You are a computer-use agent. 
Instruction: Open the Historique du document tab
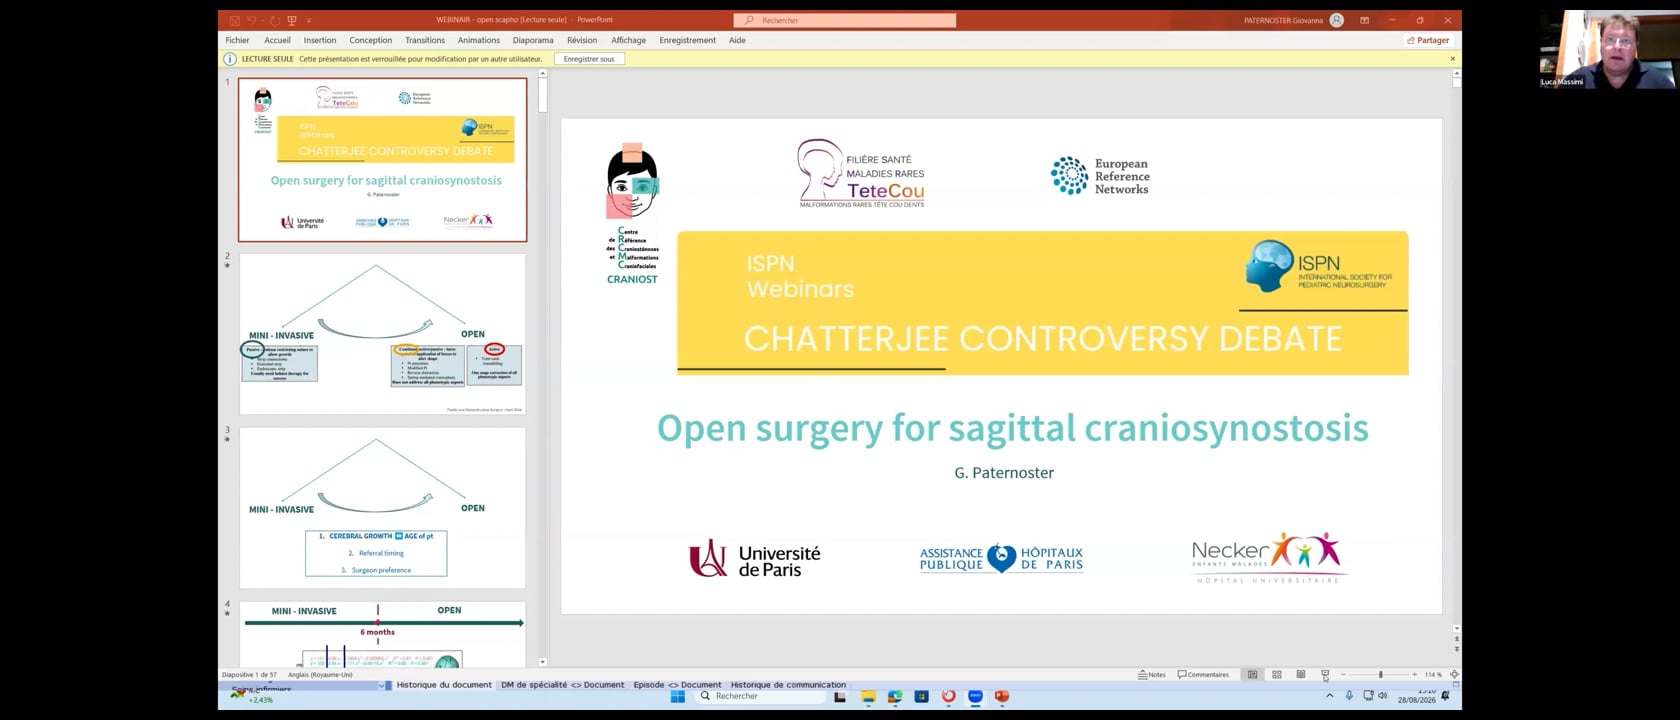click(444, 685)
